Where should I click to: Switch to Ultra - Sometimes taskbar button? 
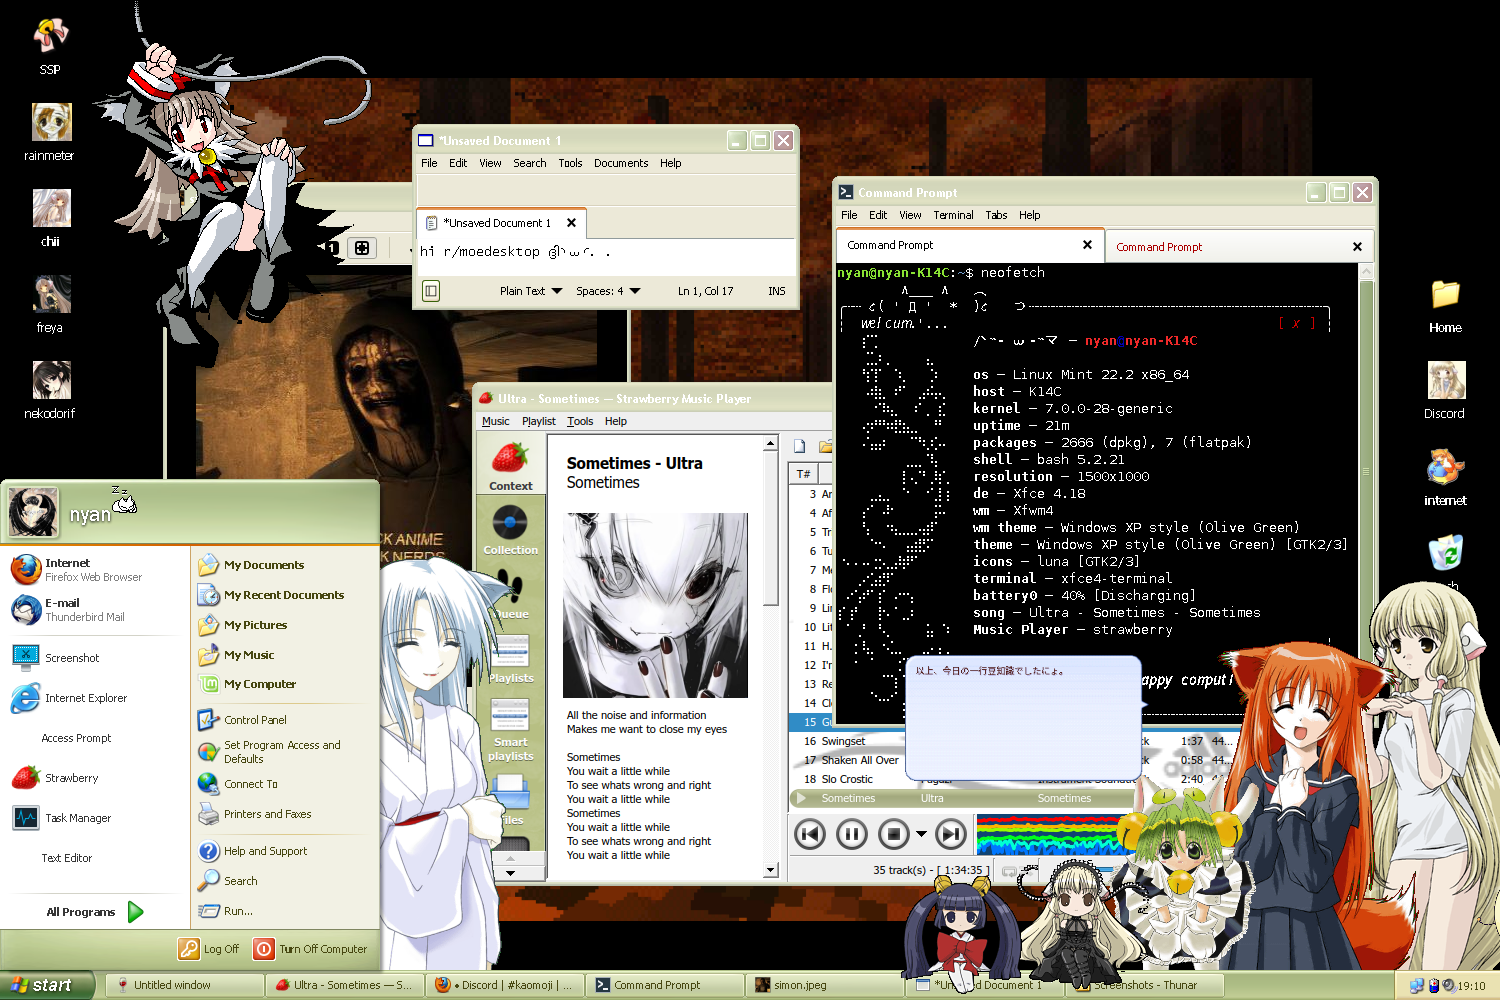coord(345,985)
